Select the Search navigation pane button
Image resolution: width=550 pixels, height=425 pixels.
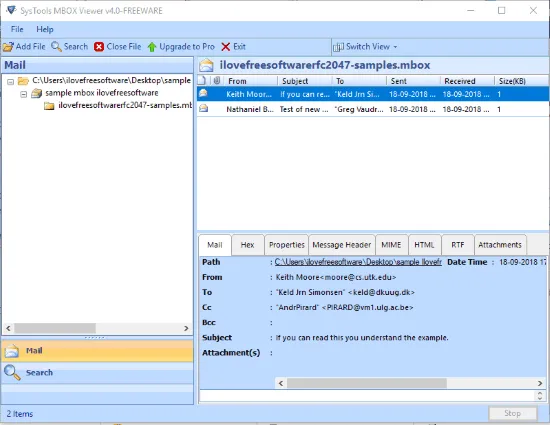[x=97, y=372]
